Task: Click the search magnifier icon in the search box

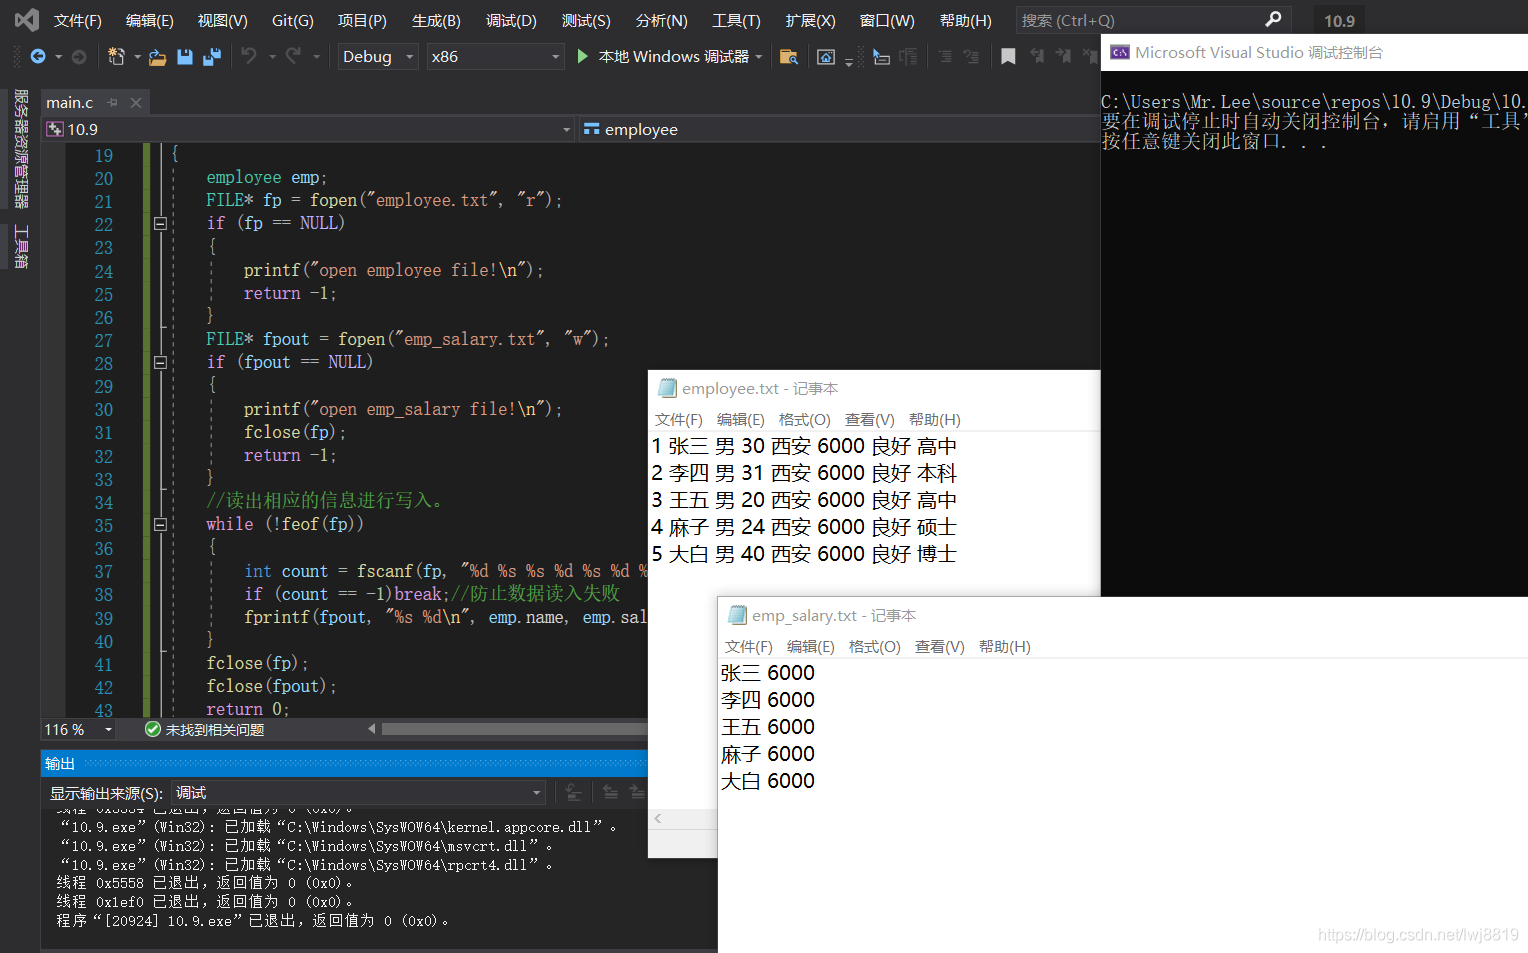Action: 1273,19
